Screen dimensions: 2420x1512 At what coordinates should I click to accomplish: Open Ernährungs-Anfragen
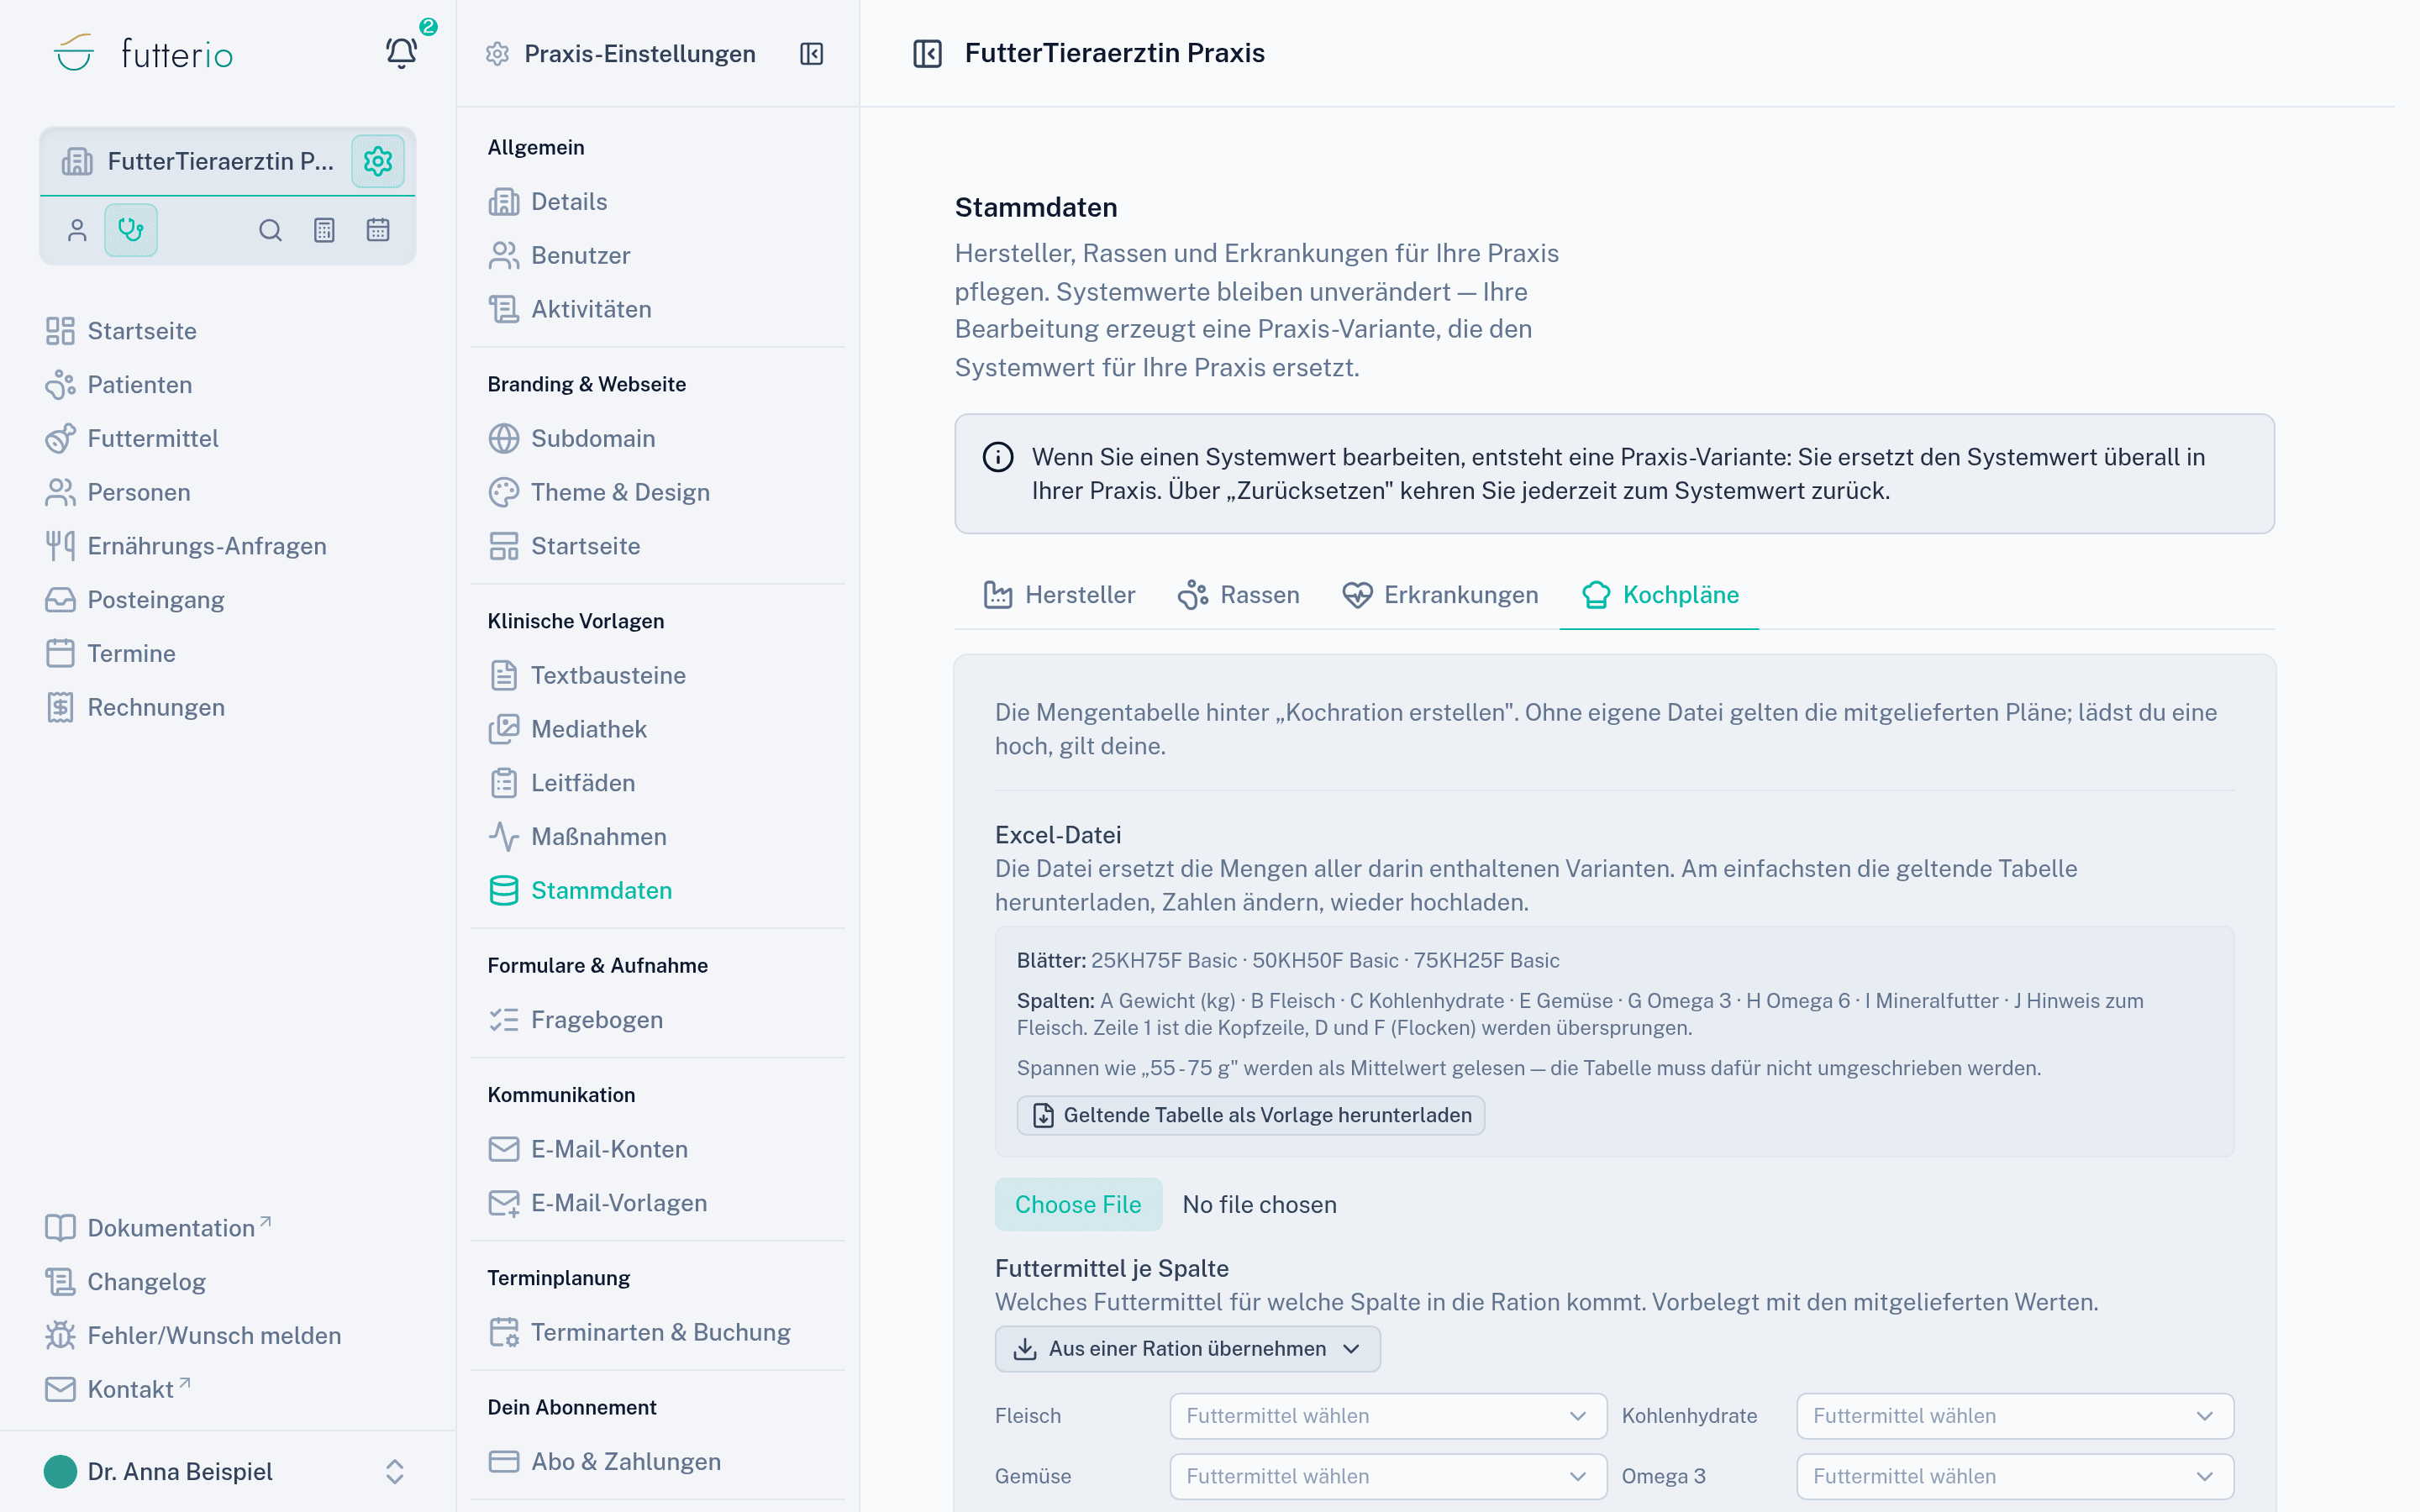coord(186,546)
